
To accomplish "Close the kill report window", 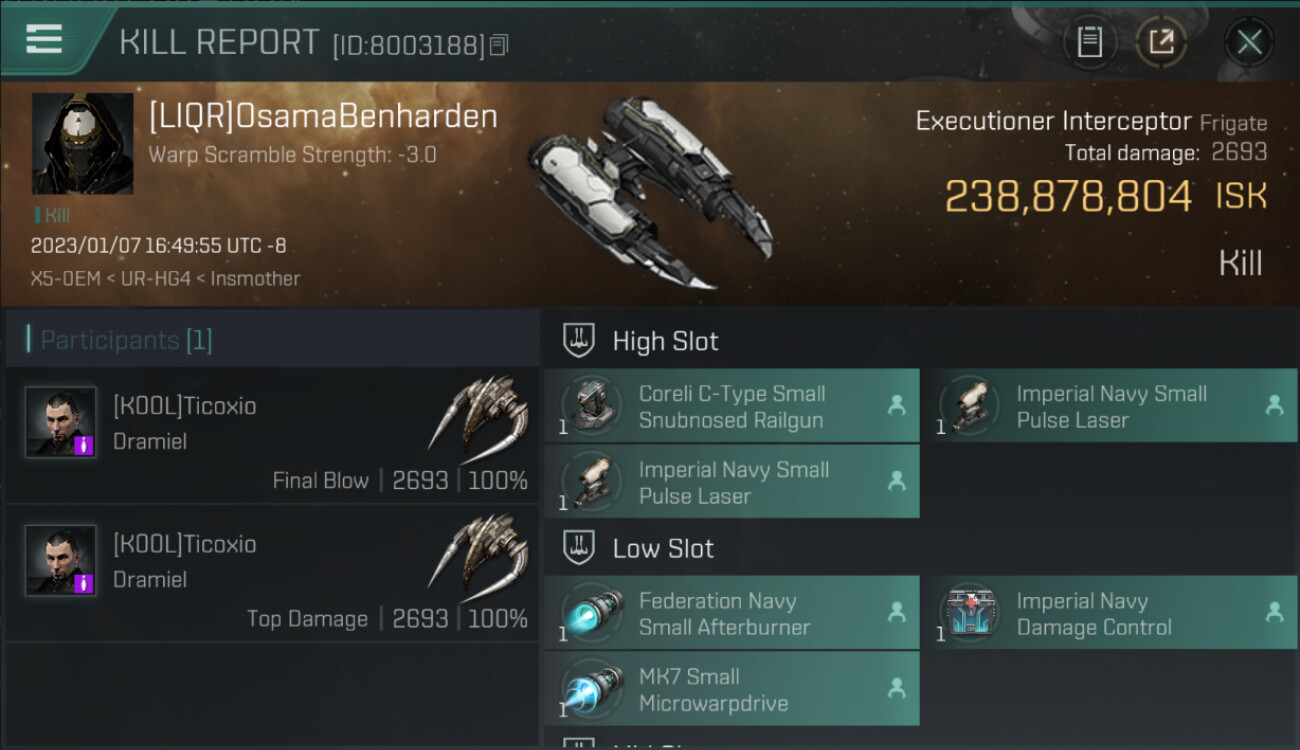I will [x=1249, y=42].
